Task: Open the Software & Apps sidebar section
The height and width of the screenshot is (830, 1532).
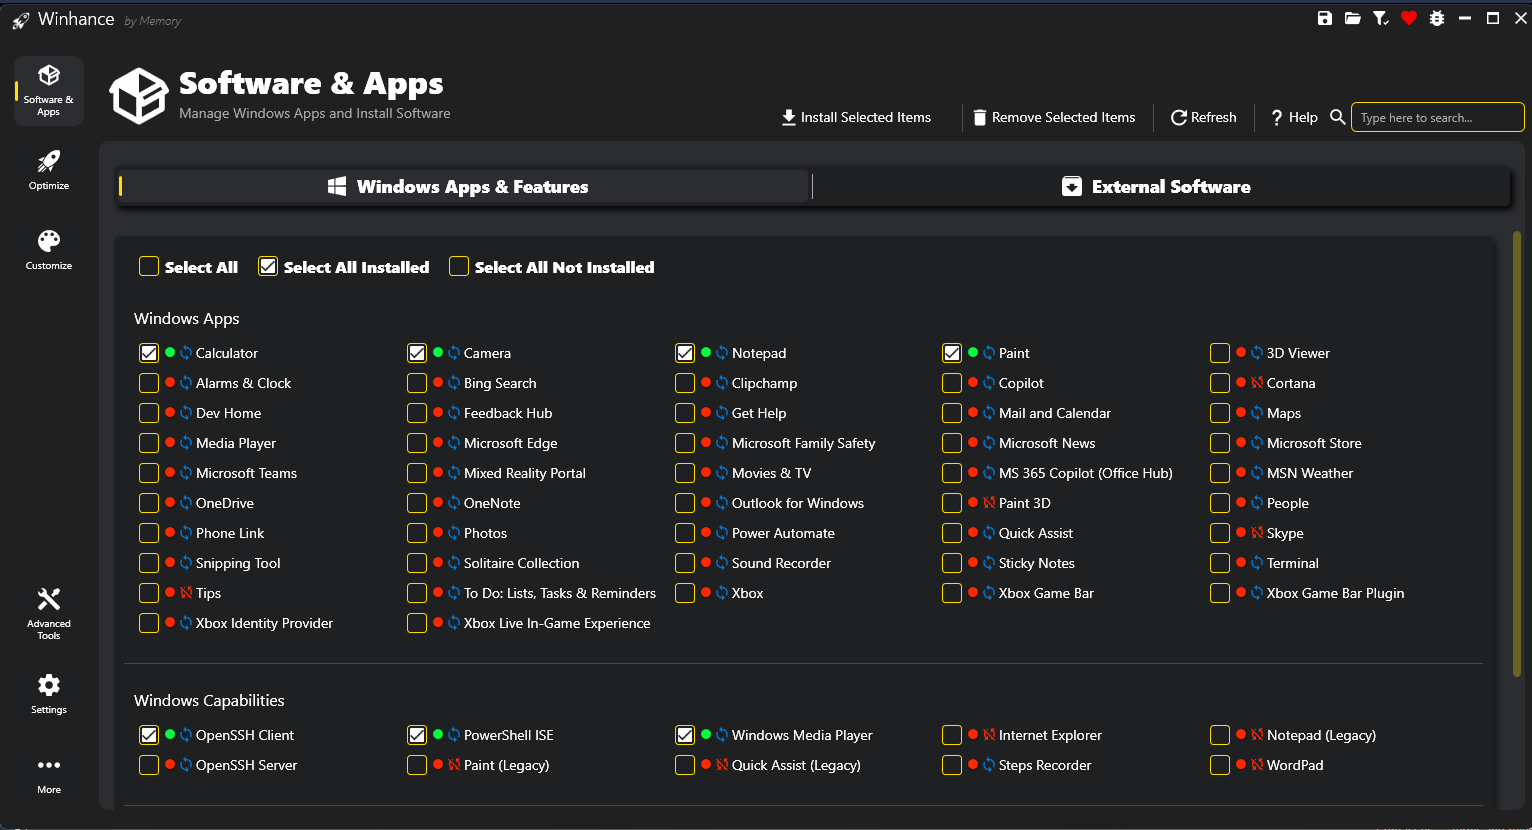Action: coord(49,90)
